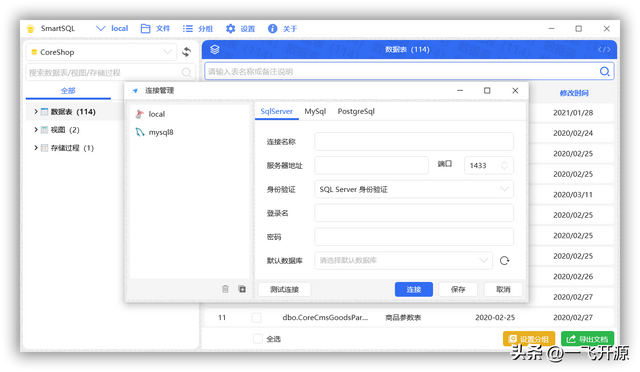Open the local connection dropdown in toolbar
640x372 pixels.
(112, 29)
